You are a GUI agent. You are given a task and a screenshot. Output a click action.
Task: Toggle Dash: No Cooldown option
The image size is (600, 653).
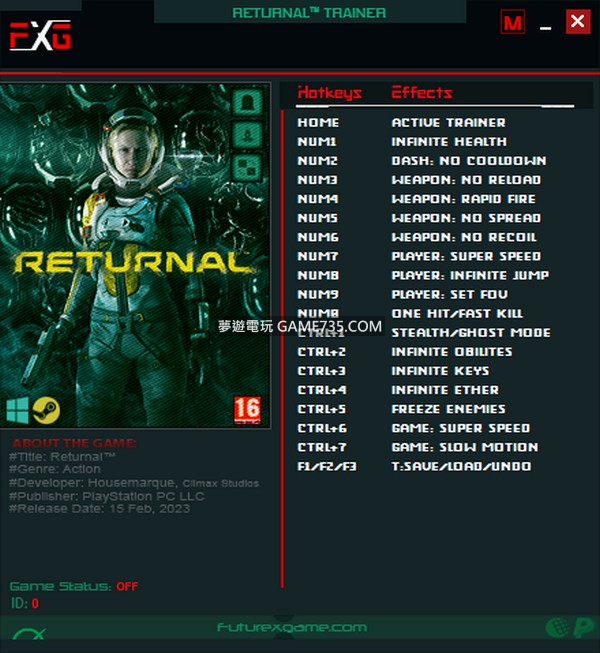click(469, 161)
